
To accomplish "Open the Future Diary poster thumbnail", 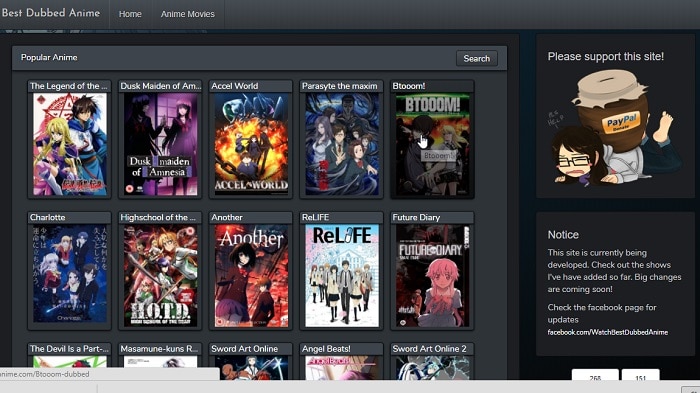I will click(432, 276).
